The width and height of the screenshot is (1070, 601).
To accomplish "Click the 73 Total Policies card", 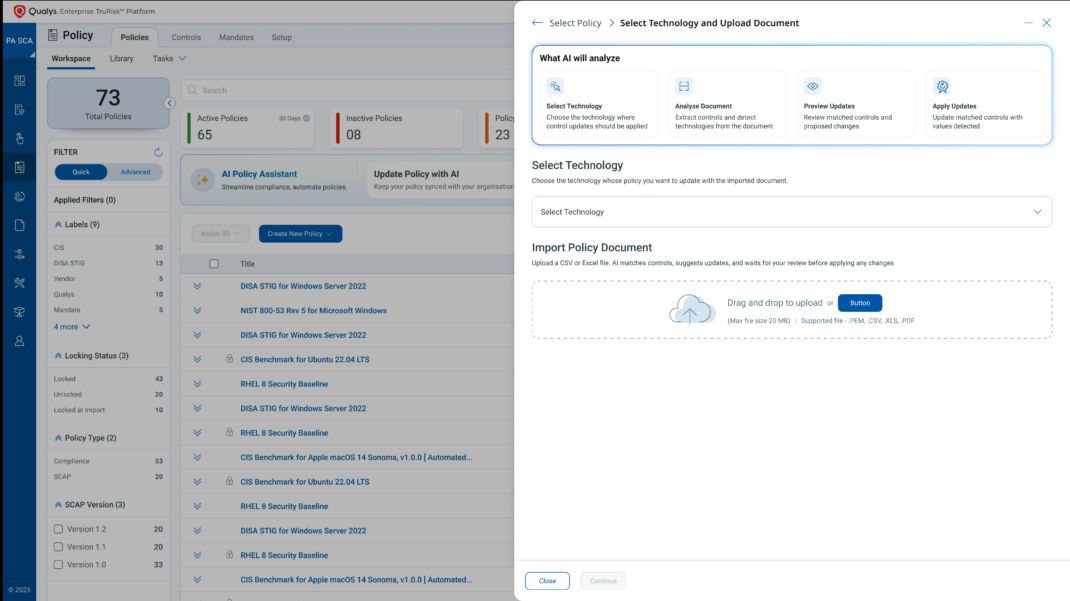I will 108,103.
